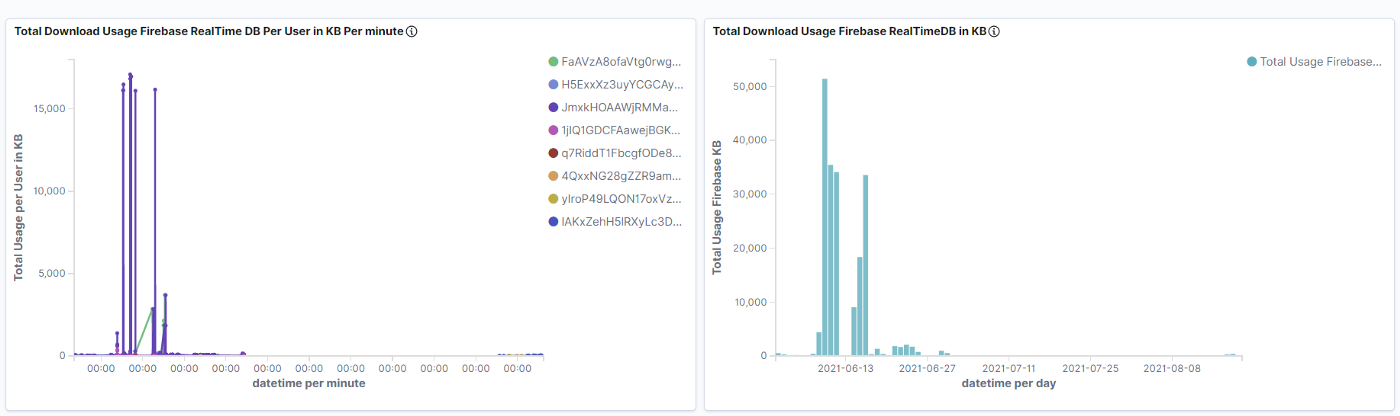Click the green FaAVzA8ofaVtg0rwg legend color dot
Image resolution: width=1400 pixels, height=416 pixels.
coord(553,62)
